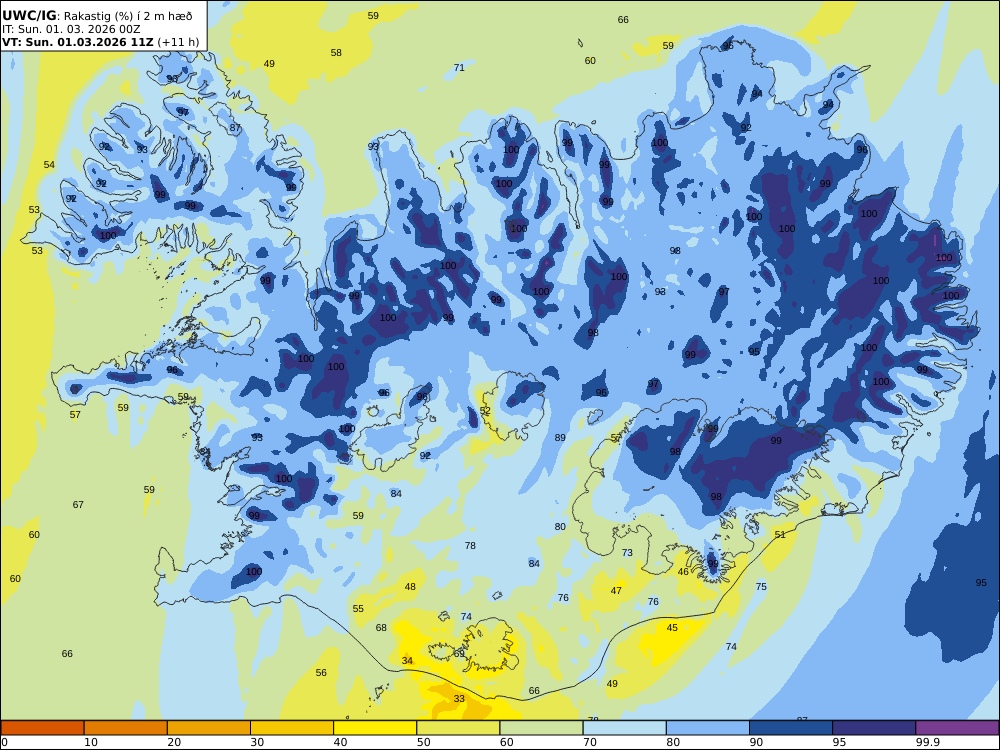Click the 0–10 dark orange legend swatch
1000x750 pixels.
click(x=42, y=728)
